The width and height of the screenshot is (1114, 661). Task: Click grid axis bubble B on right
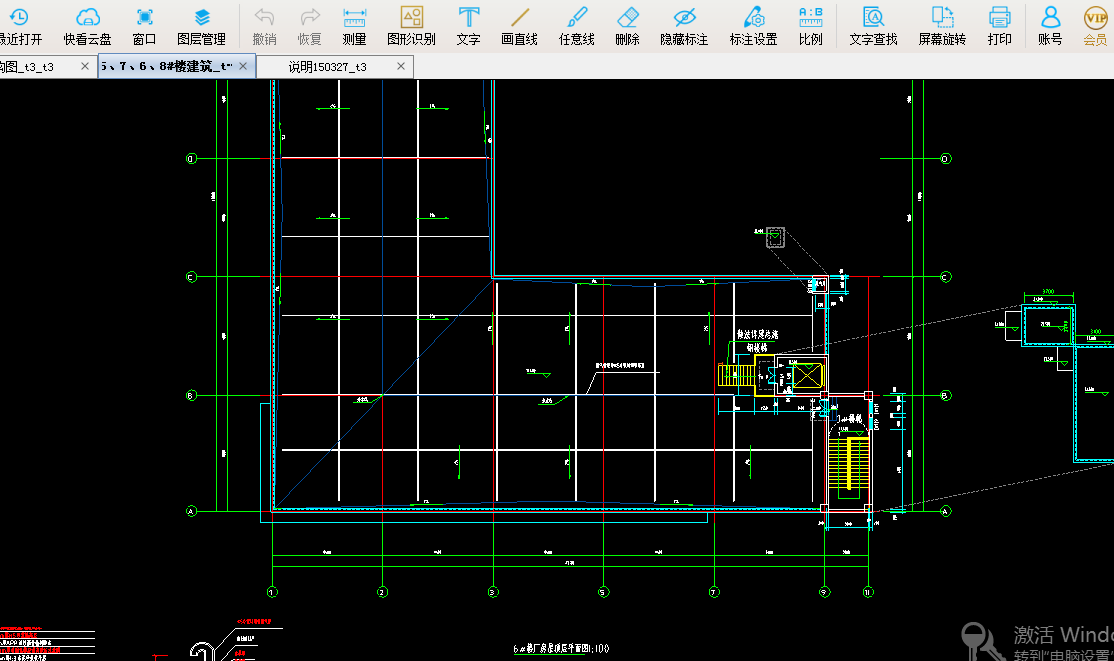[946, 396]
